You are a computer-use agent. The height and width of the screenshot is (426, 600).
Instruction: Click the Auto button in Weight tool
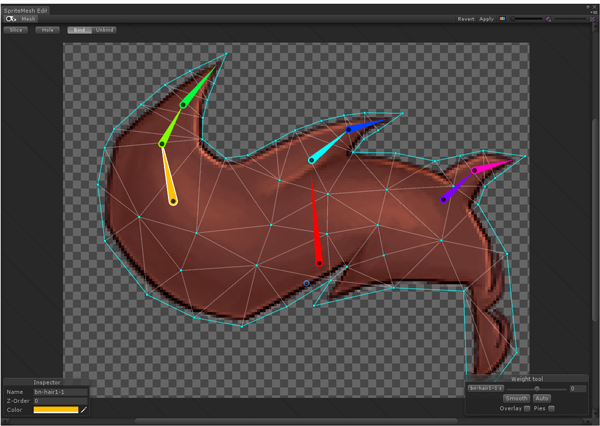coord(542,398)
